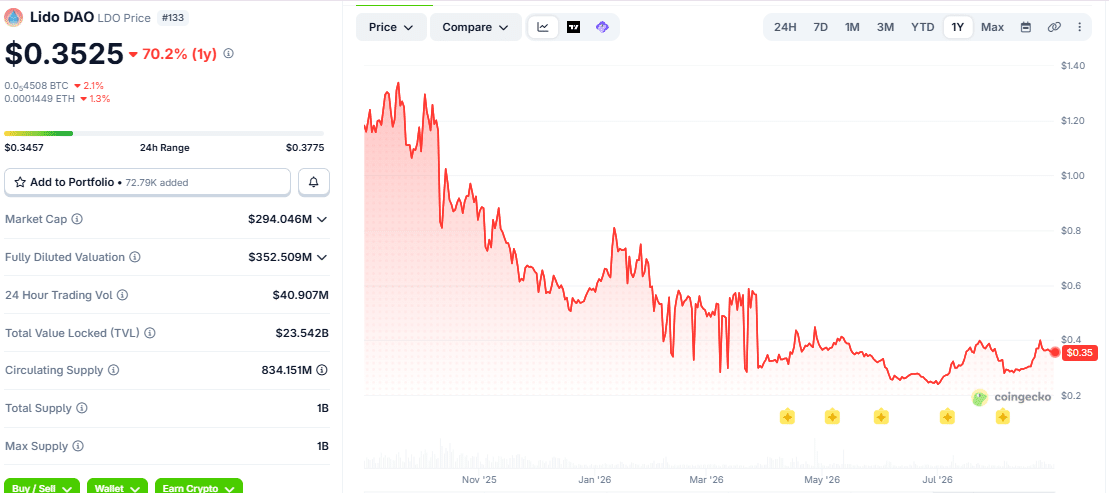Image resolution: width=1109 pixels, height=493 pixels.
Task: Open Total Value Locked info icon
Action: [149, 333]
